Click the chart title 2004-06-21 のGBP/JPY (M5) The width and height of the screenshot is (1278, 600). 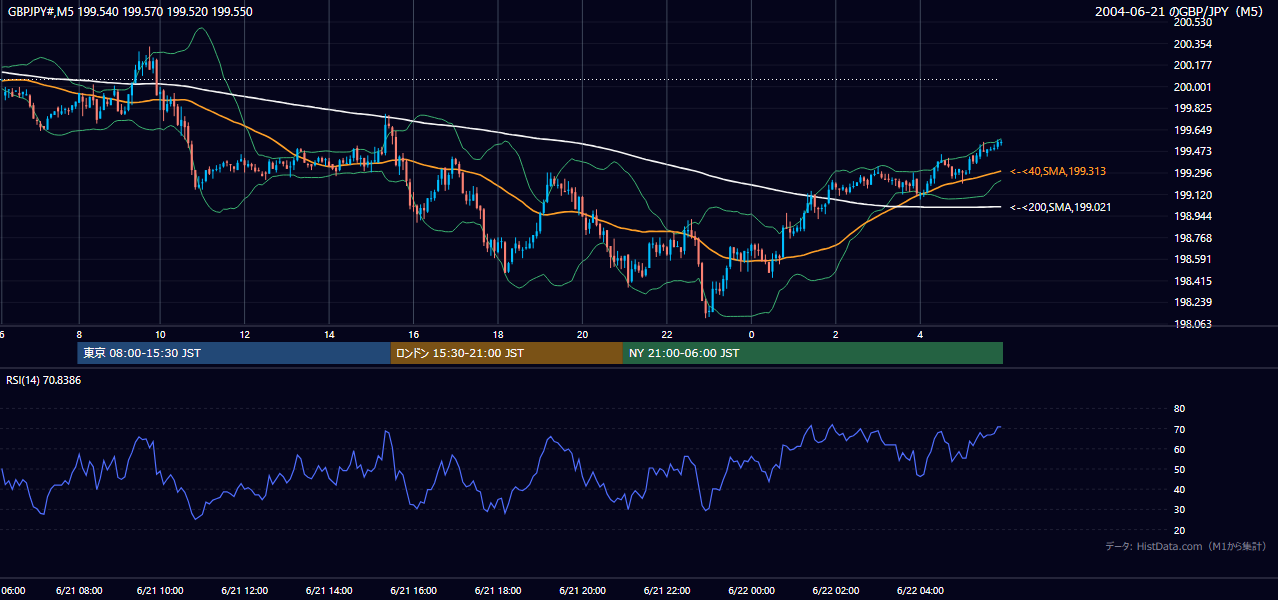(1180, 11)
